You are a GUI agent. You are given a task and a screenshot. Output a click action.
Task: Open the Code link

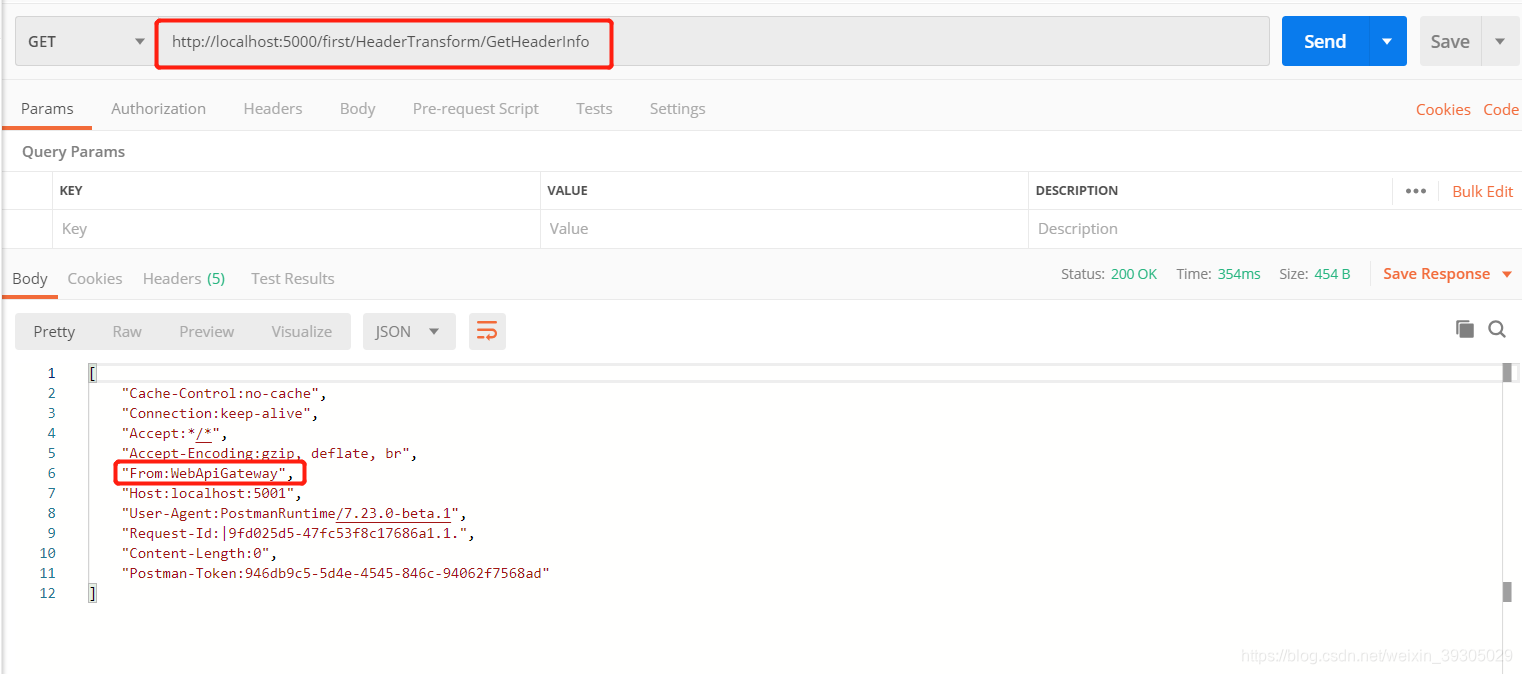(x=1501, y=109)
